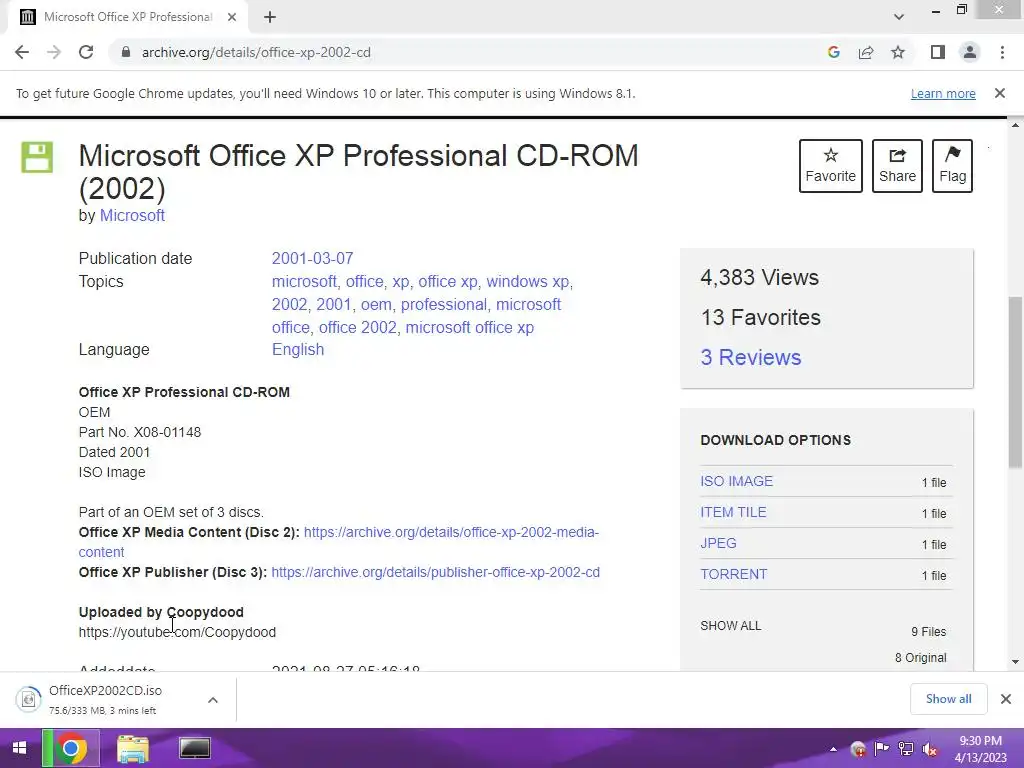Open the Learn more link about updates
Screen dimensions: 1024x768
coord(943,93)
